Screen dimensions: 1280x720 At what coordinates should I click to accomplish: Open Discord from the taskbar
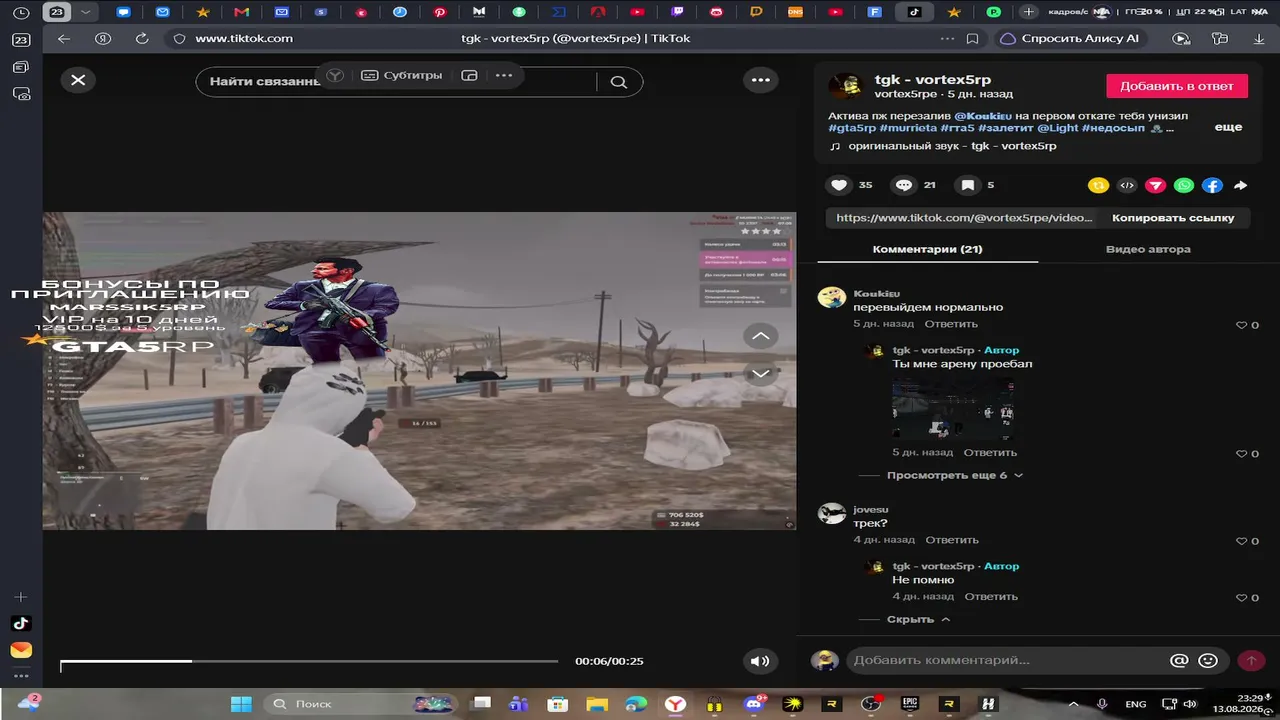tap(752, 704)
